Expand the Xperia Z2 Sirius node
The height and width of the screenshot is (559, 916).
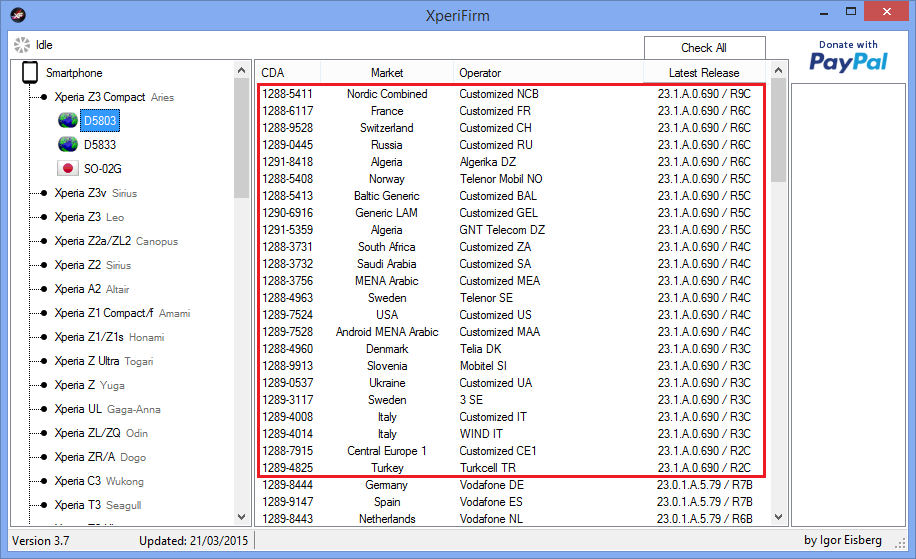tap(44, 265)
